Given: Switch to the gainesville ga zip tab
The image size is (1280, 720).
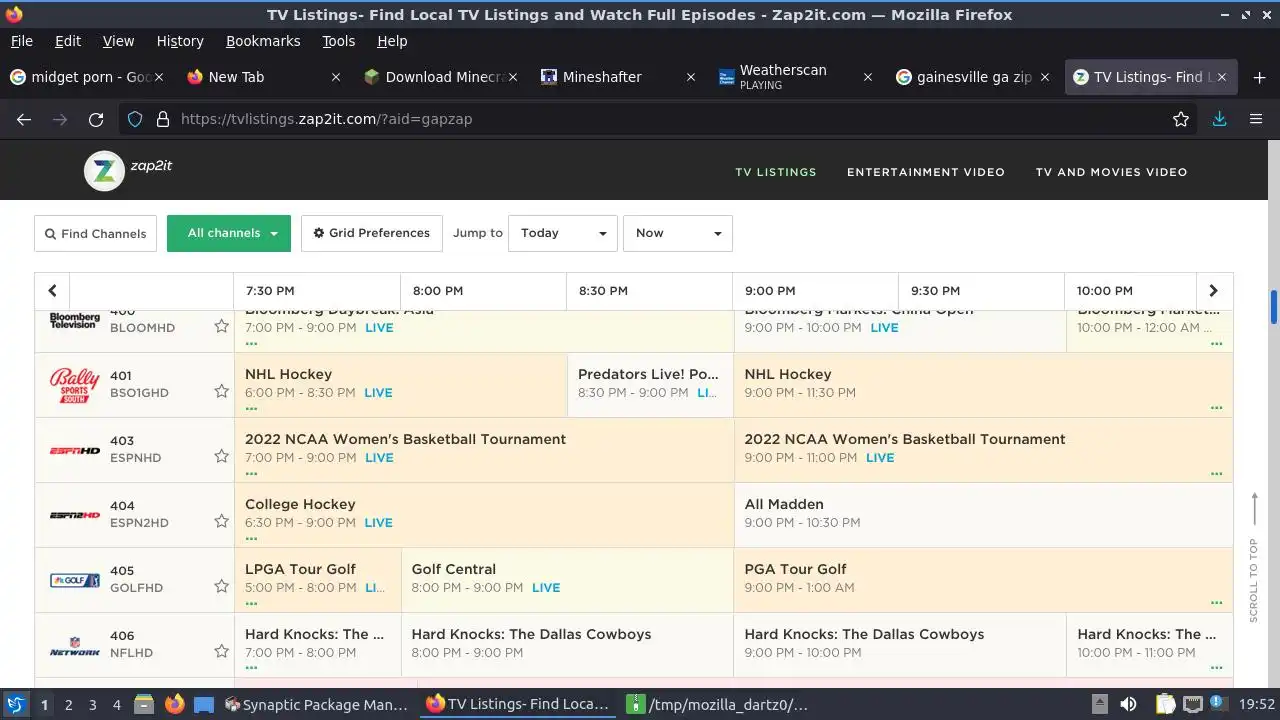Looking at the screenshot, I should (973, 77).
